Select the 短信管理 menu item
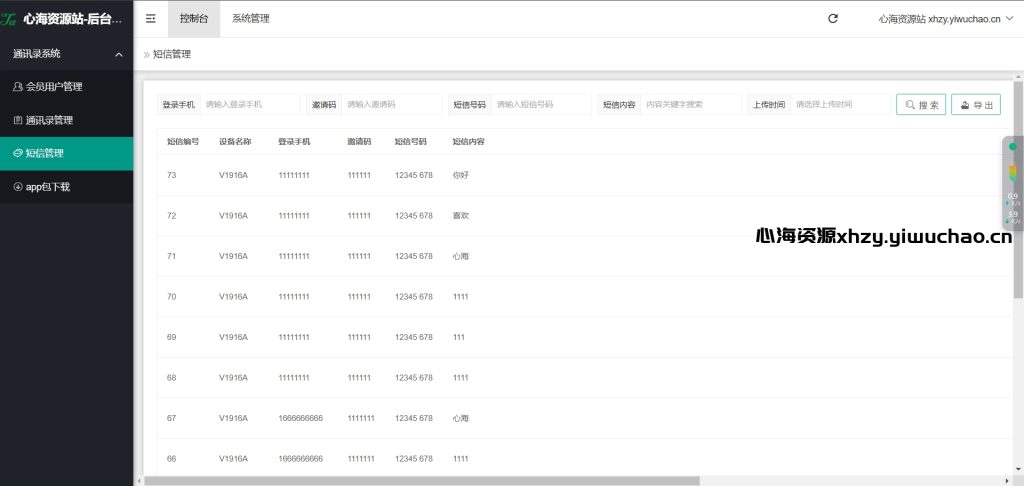The height and width of the screenshot is (486, 1024). click(x=67, y=154)
